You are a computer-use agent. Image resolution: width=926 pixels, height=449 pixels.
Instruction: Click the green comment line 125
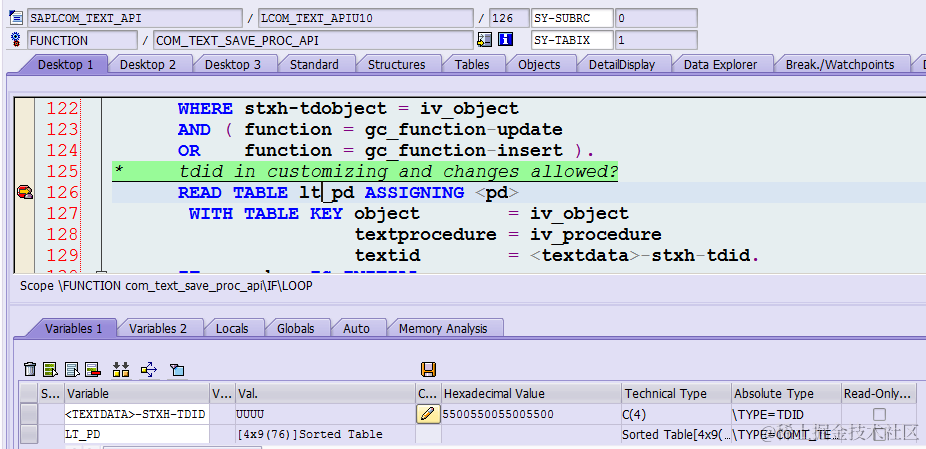tap(365, 171)
